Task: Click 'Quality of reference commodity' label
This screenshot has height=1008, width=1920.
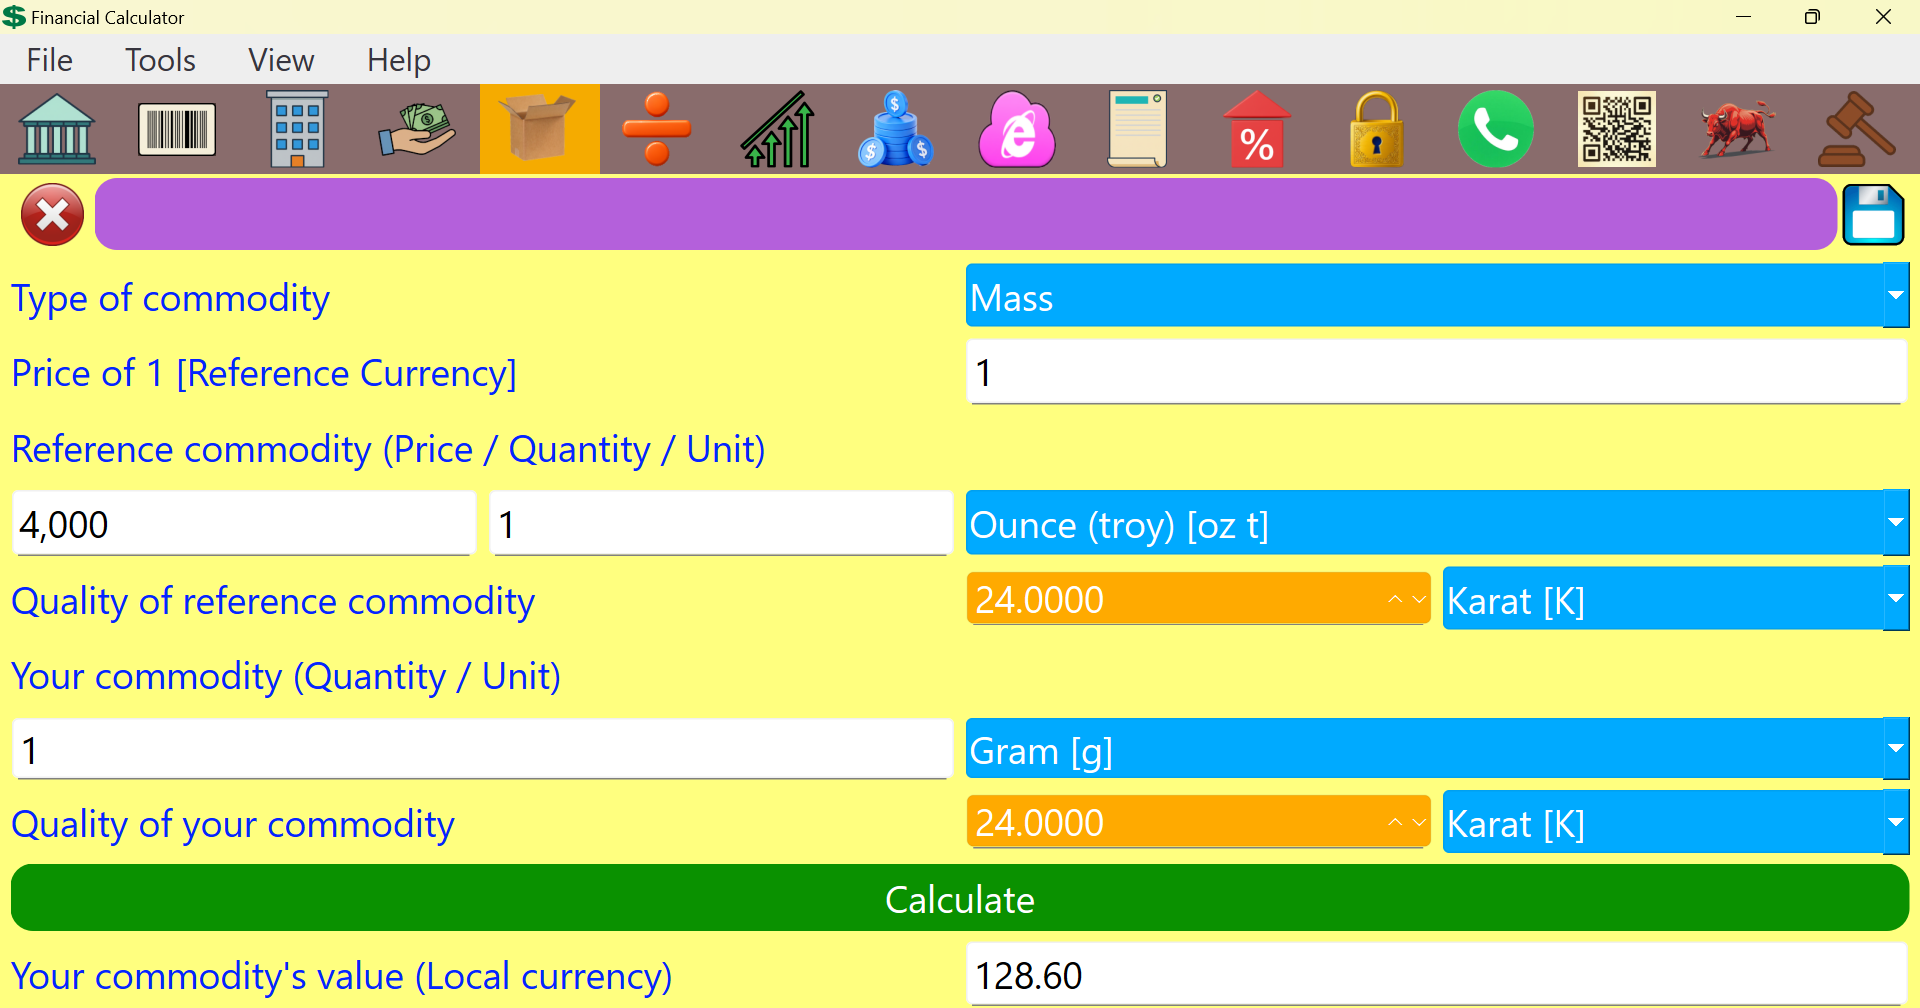Action: 273,601
